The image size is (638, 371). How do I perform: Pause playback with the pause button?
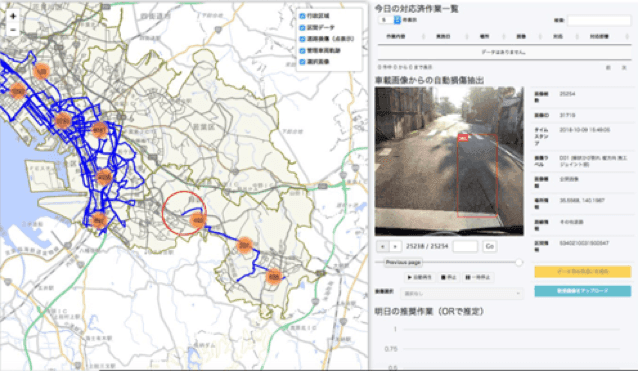[x=478, y=277]
